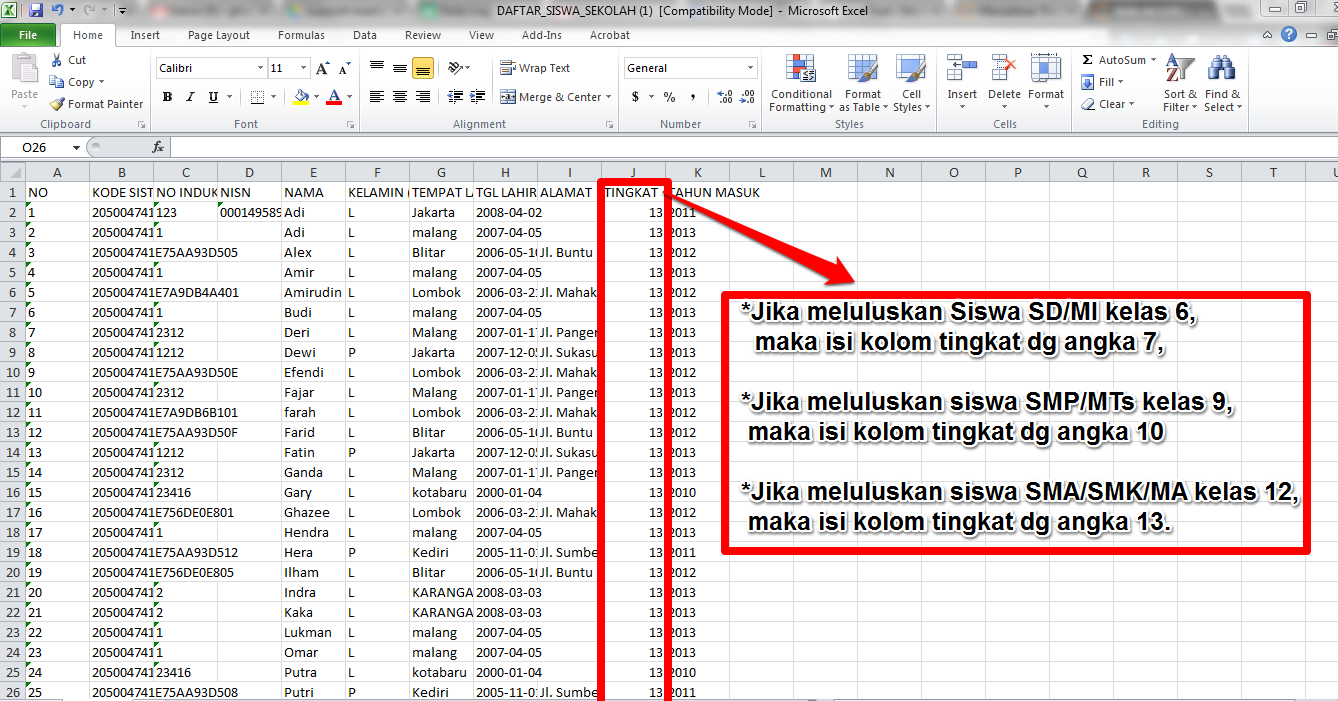Apply the red Font Color

334,97
